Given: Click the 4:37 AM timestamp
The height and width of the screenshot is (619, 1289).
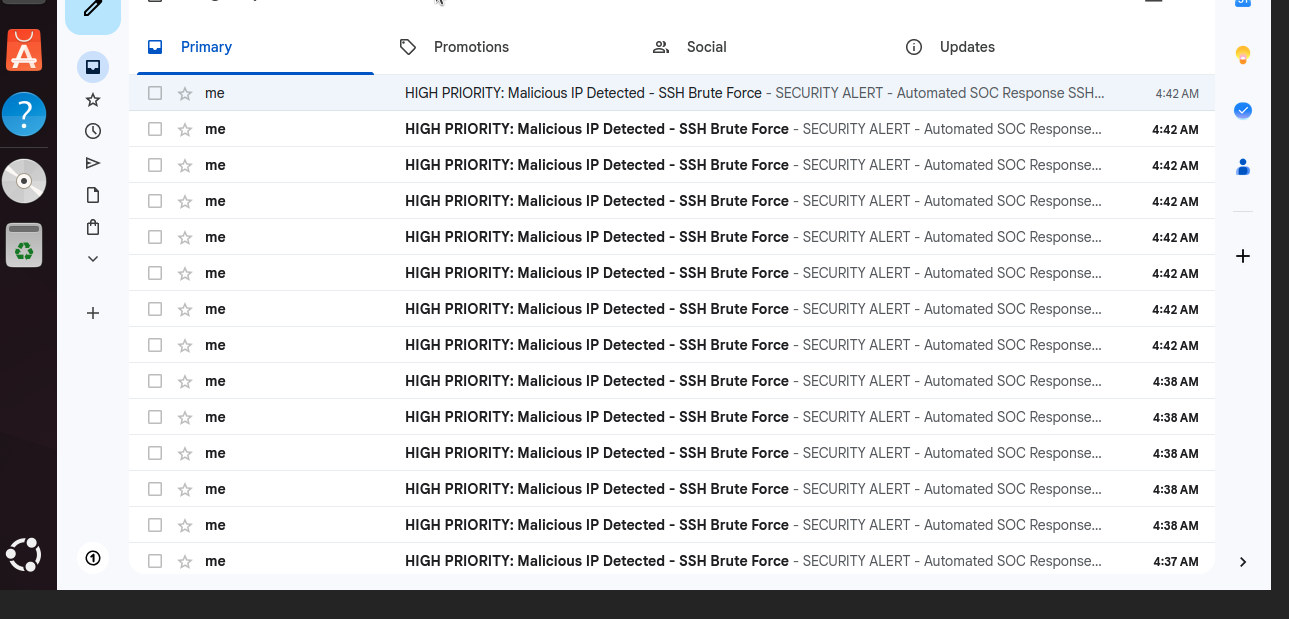Looking at the screenshot, I should [x=1176, y=562].
